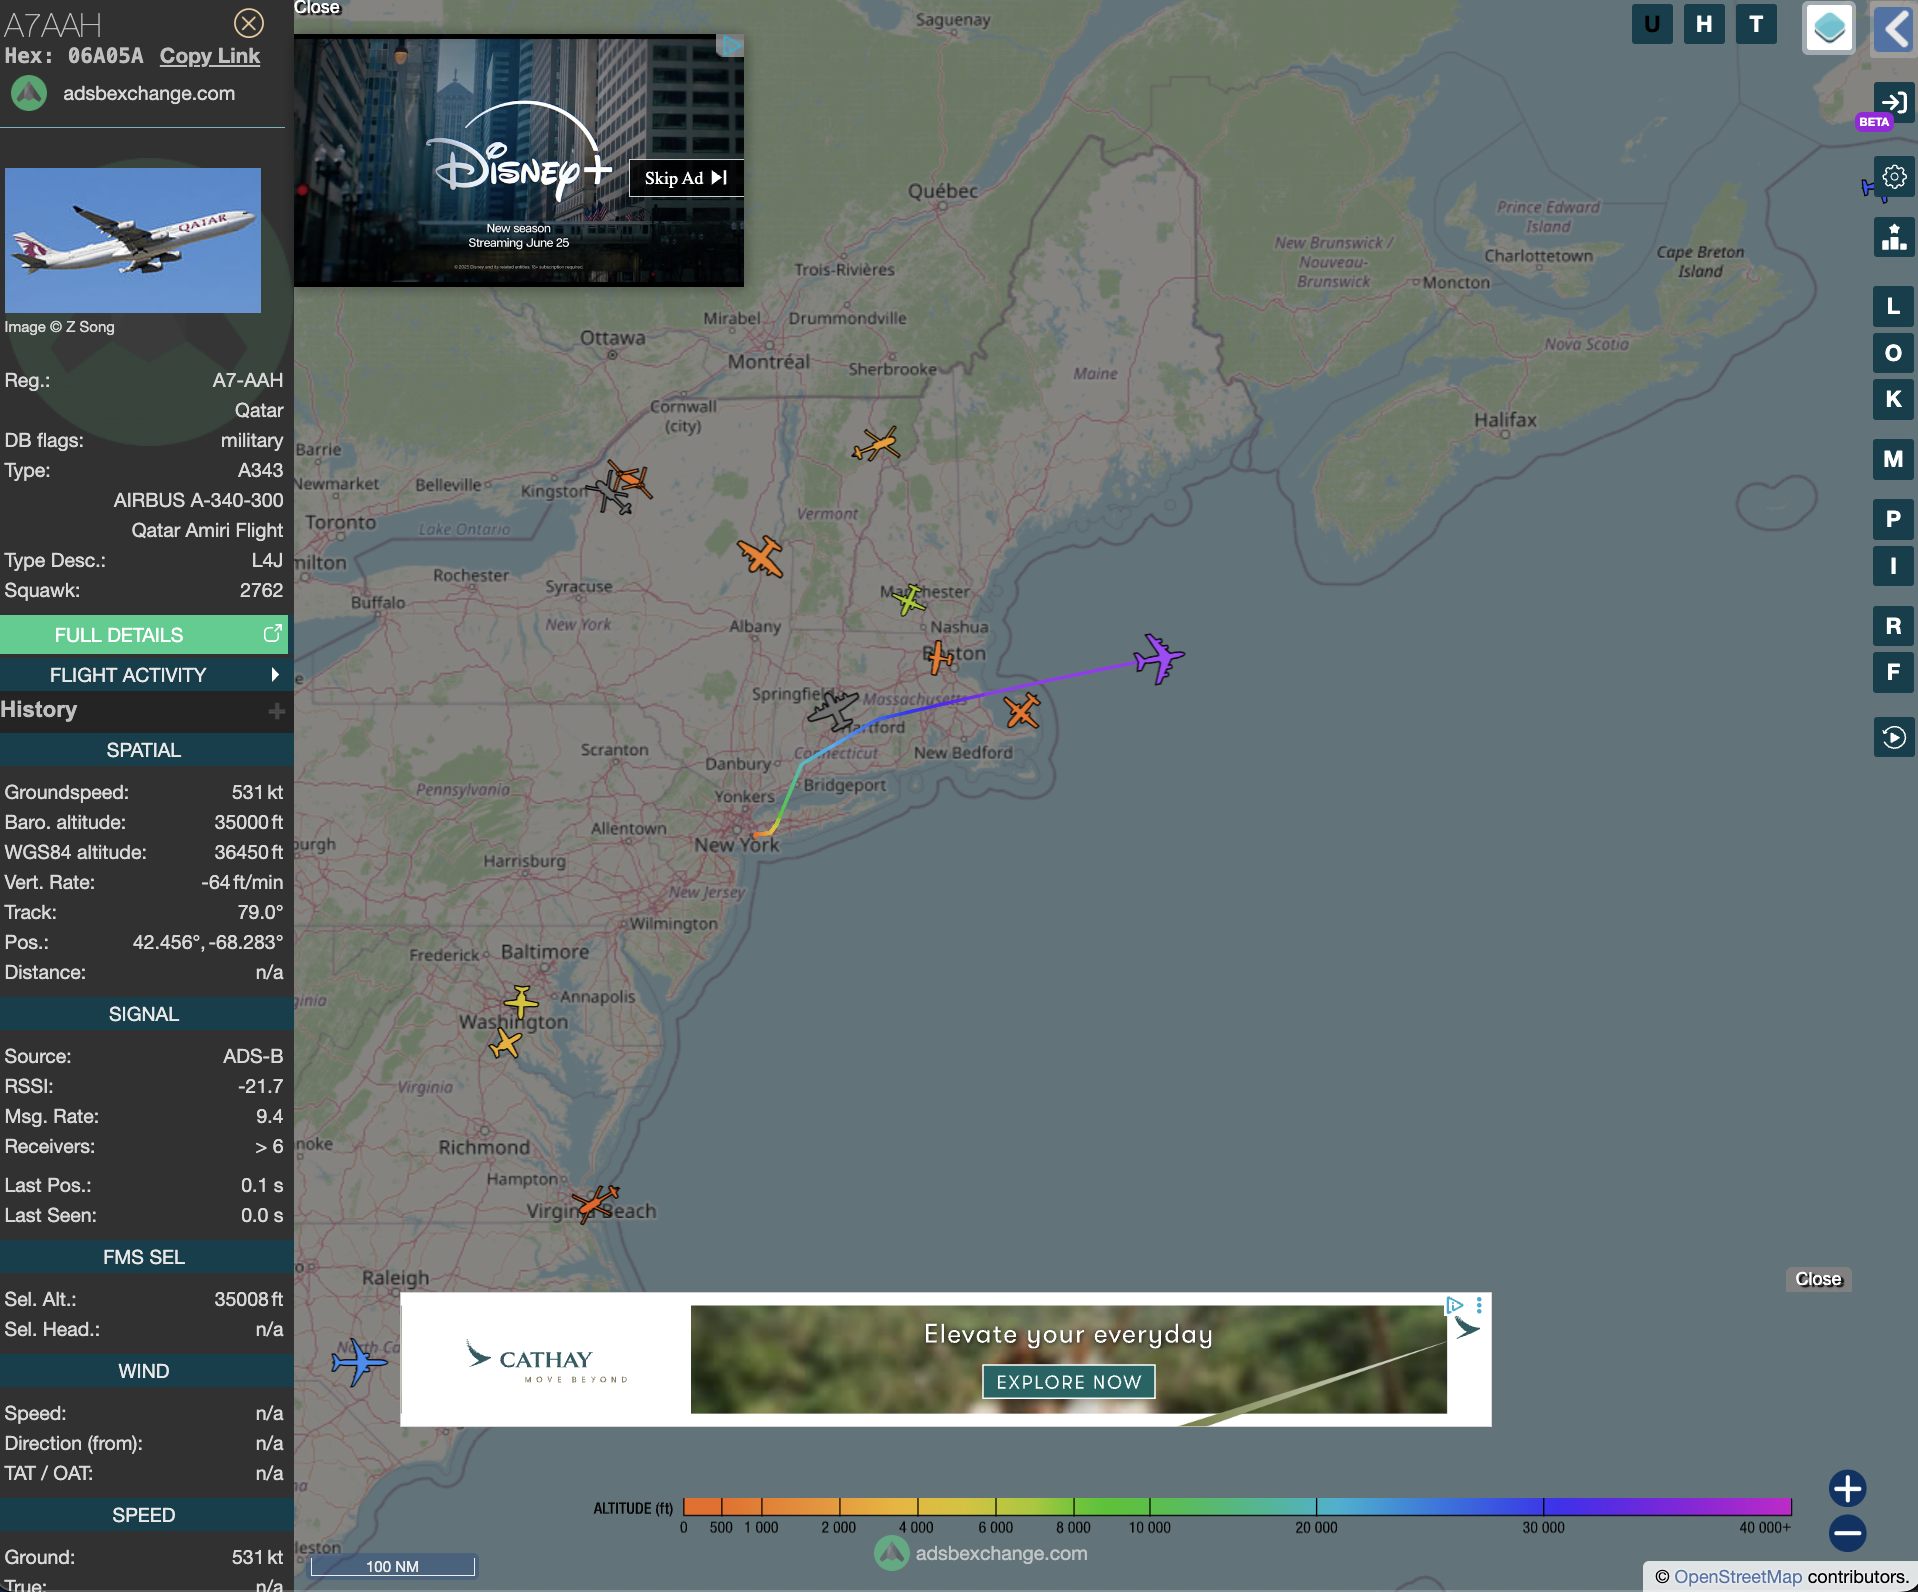Screen dimensions: 1918x1592
Task: Select the yellow-green aircraft near Manchester
Action: (x=908, y=600)
